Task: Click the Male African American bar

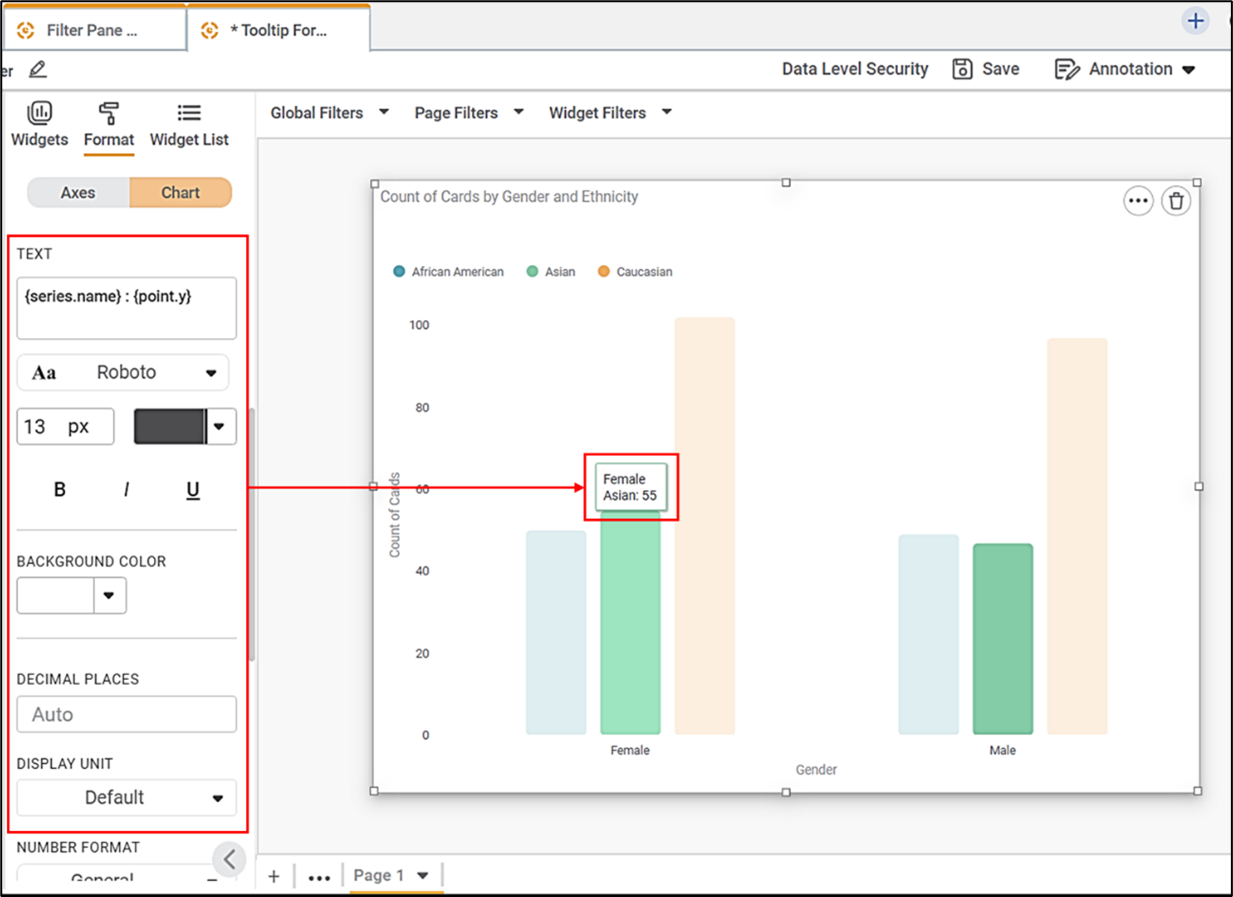Action: 929,635
